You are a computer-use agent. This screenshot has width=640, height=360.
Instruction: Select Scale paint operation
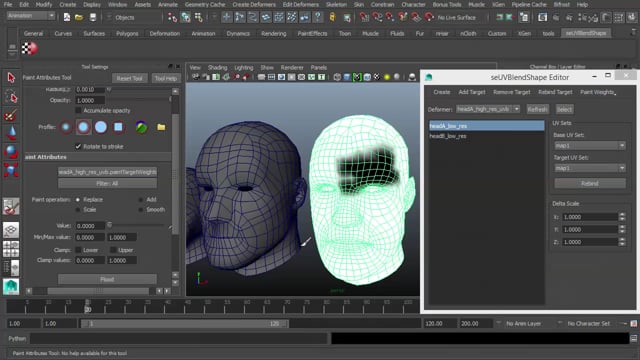pos(78,210)
